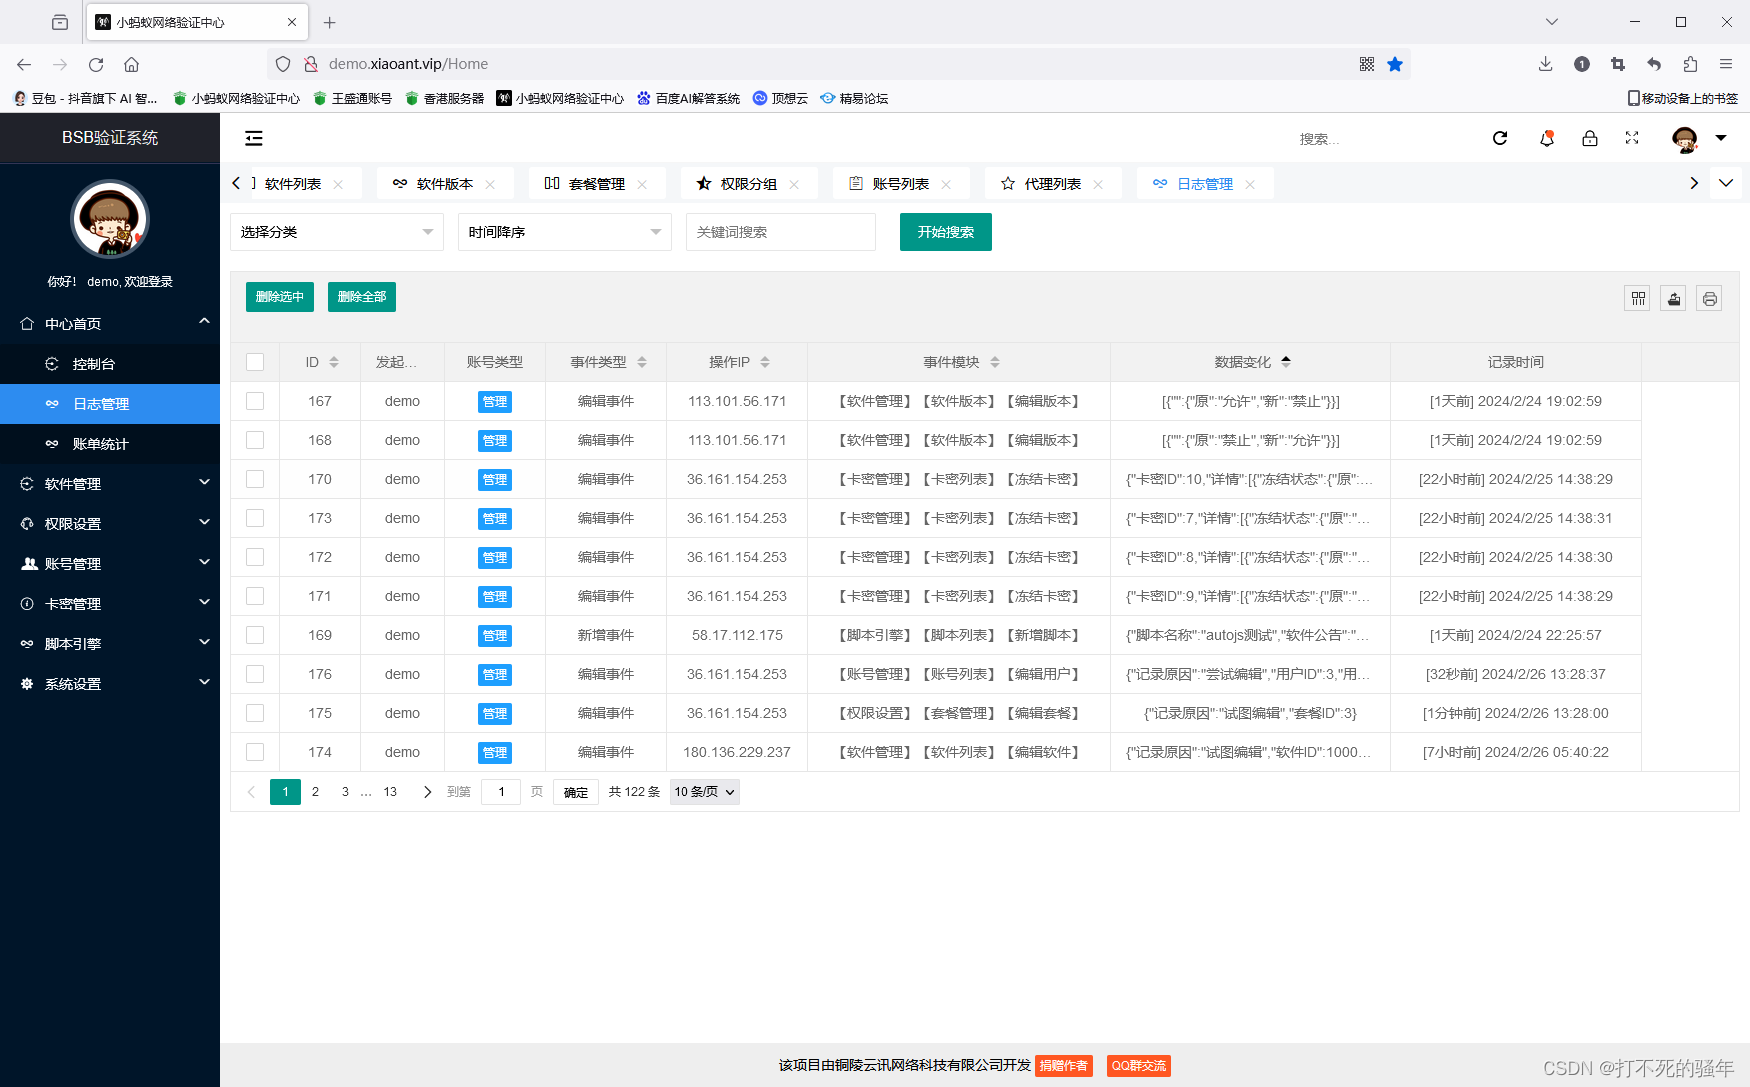Switch to the 权限分组 tab
Screen dimensions: 1750x1087
[748, 184]
